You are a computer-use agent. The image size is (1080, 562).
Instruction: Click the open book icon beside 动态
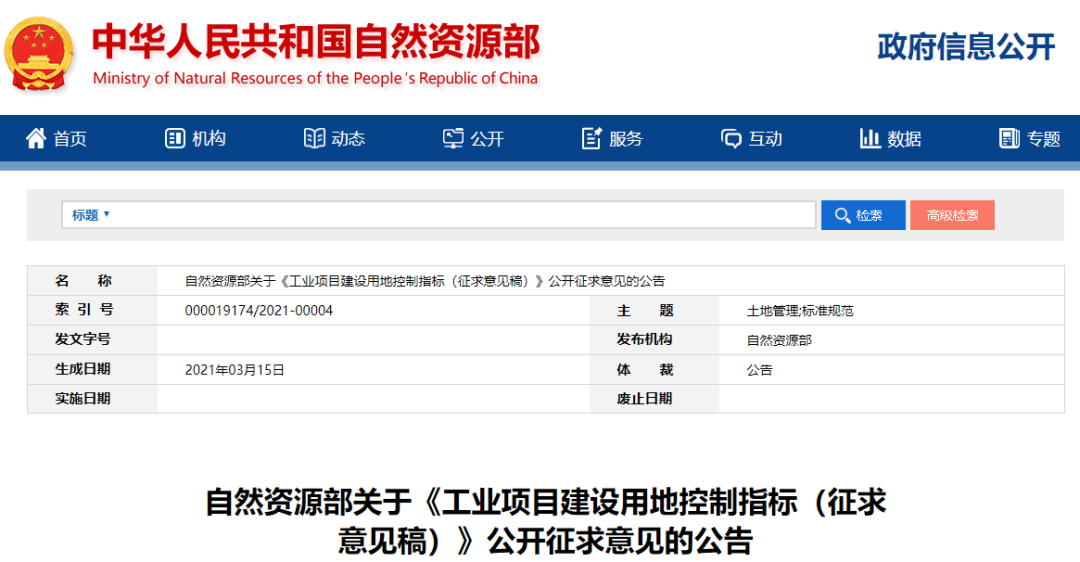[314, 138]
